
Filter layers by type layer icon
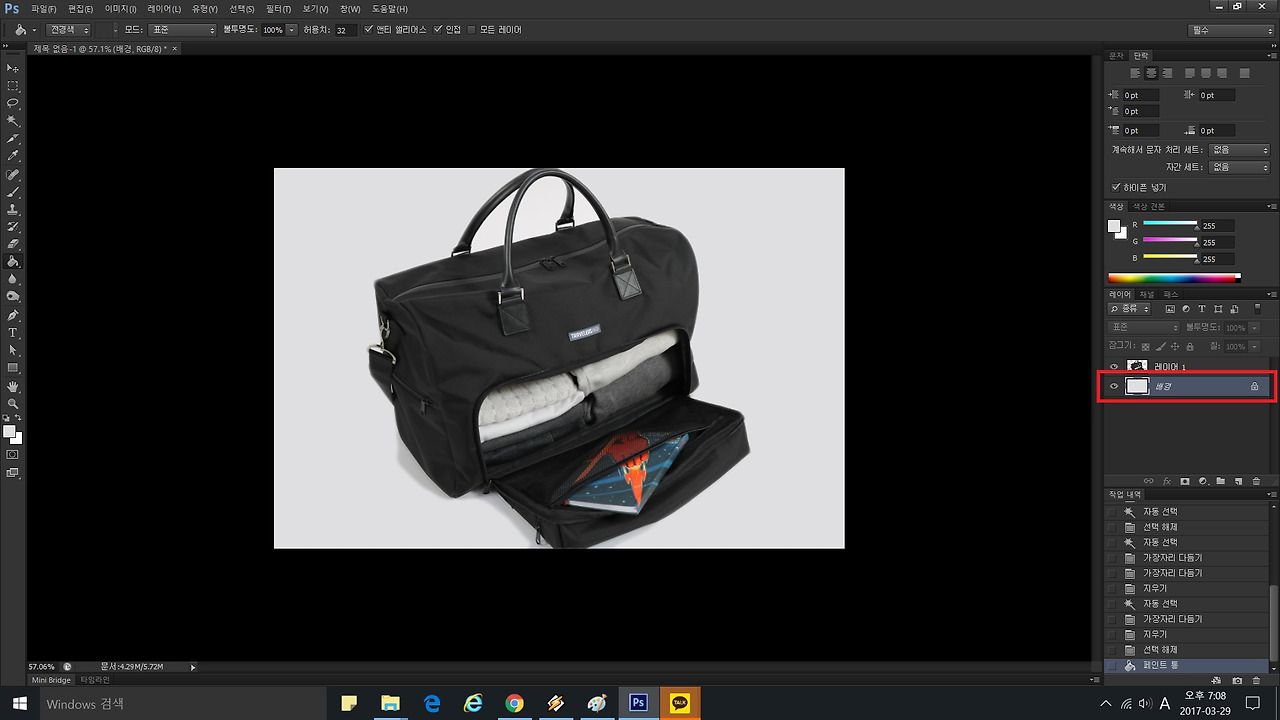(1202, 309)
